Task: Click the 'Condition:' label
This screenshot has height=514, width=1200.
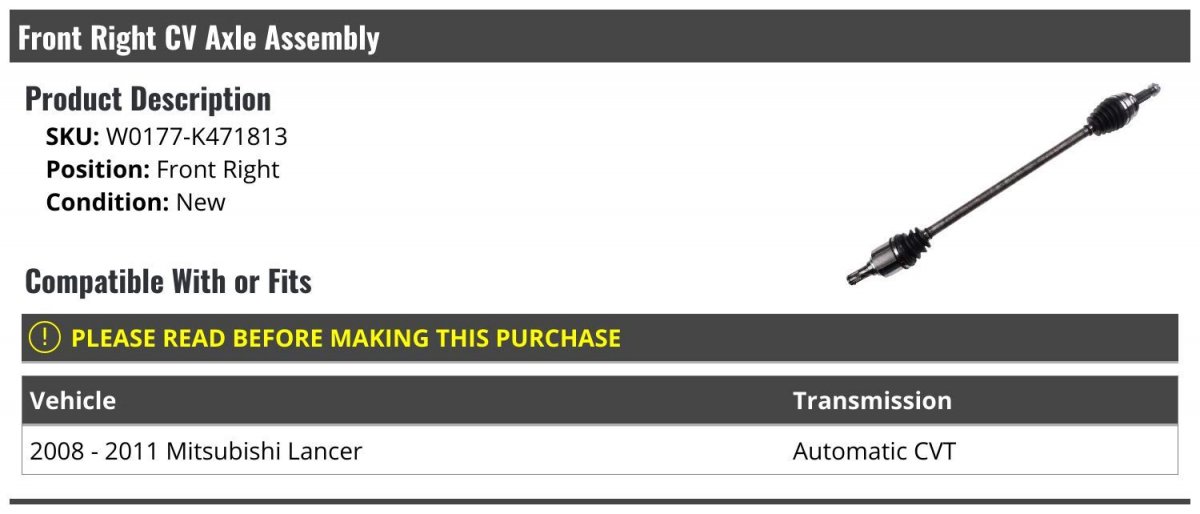Action: point(107,202)
